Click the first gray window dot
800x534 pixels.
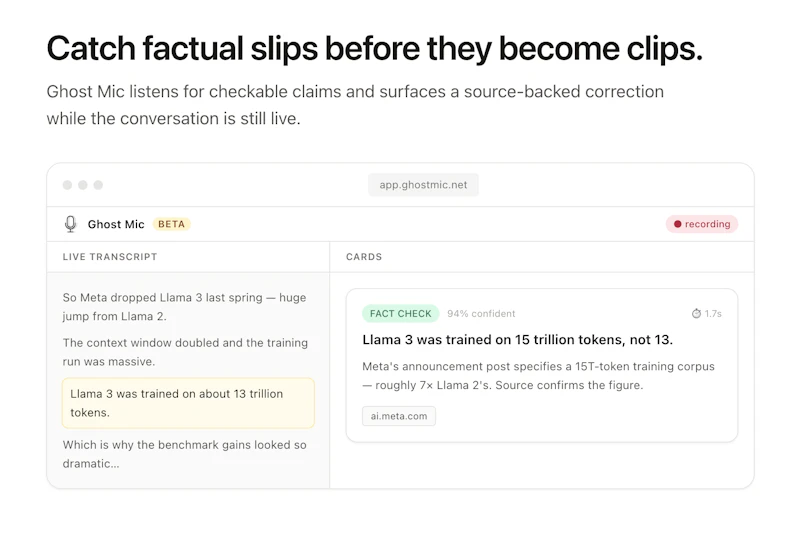(x=67, y=185)
